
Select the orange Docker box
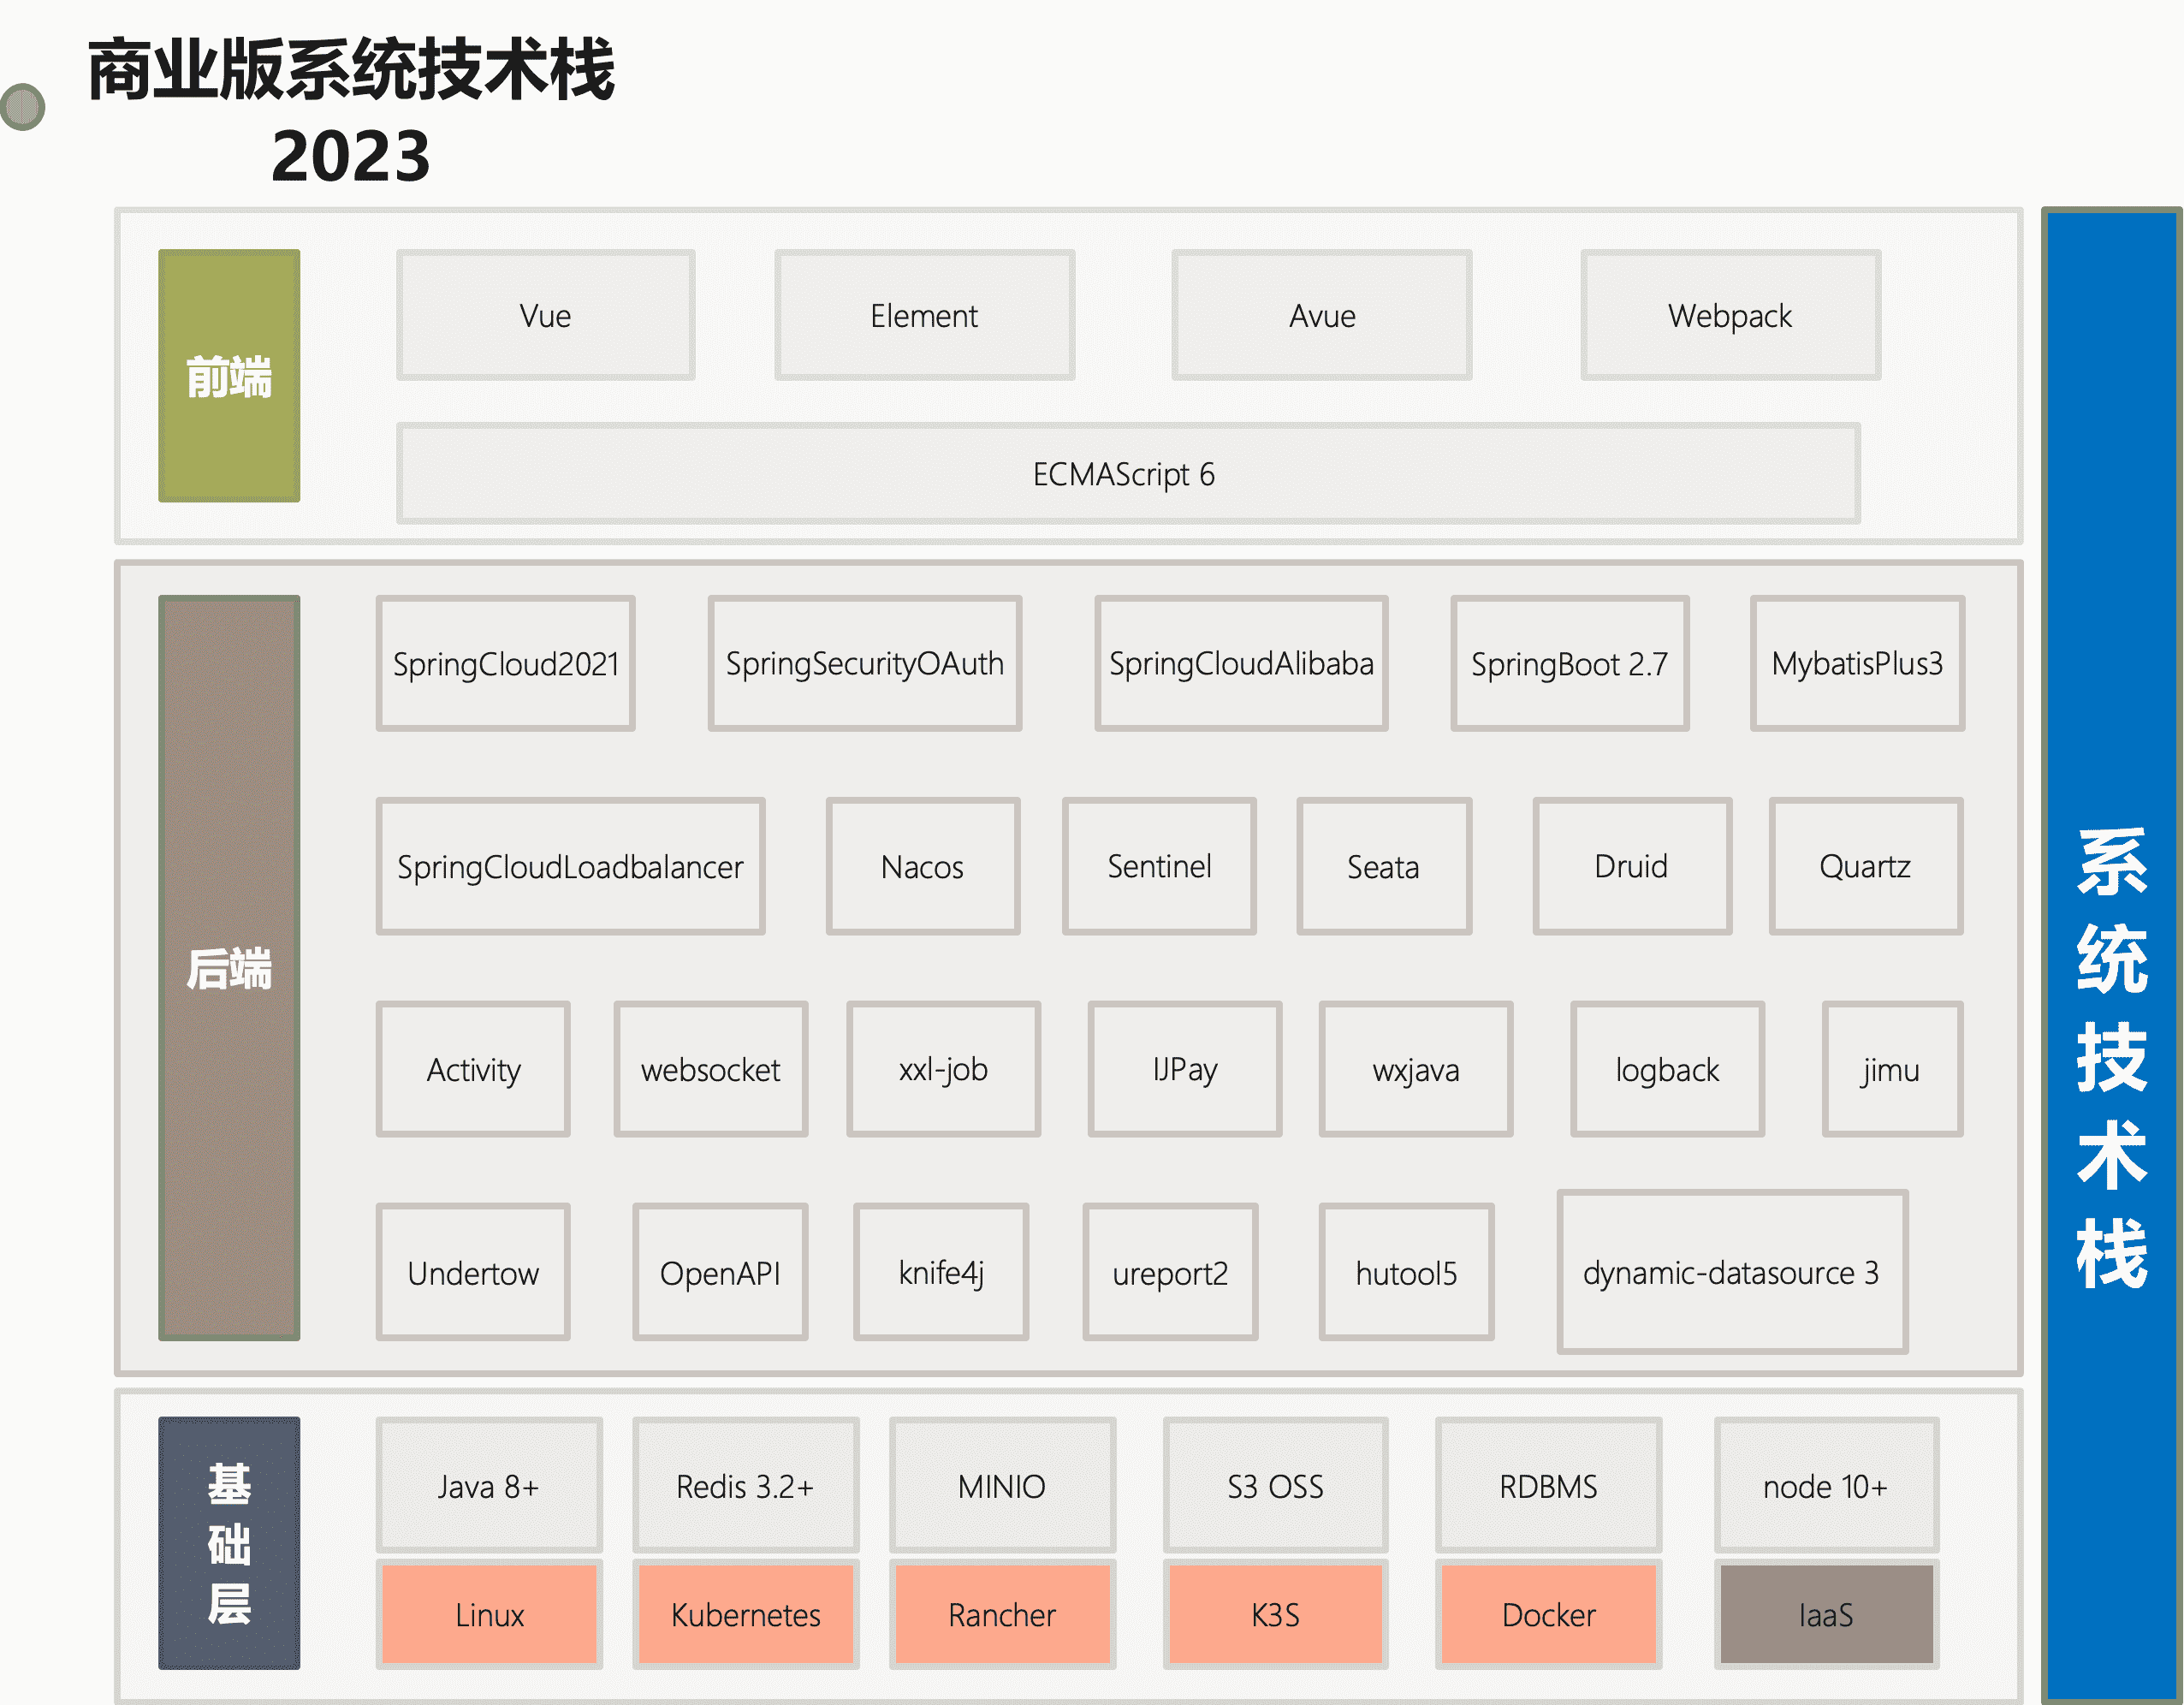click(1548, 1614)
